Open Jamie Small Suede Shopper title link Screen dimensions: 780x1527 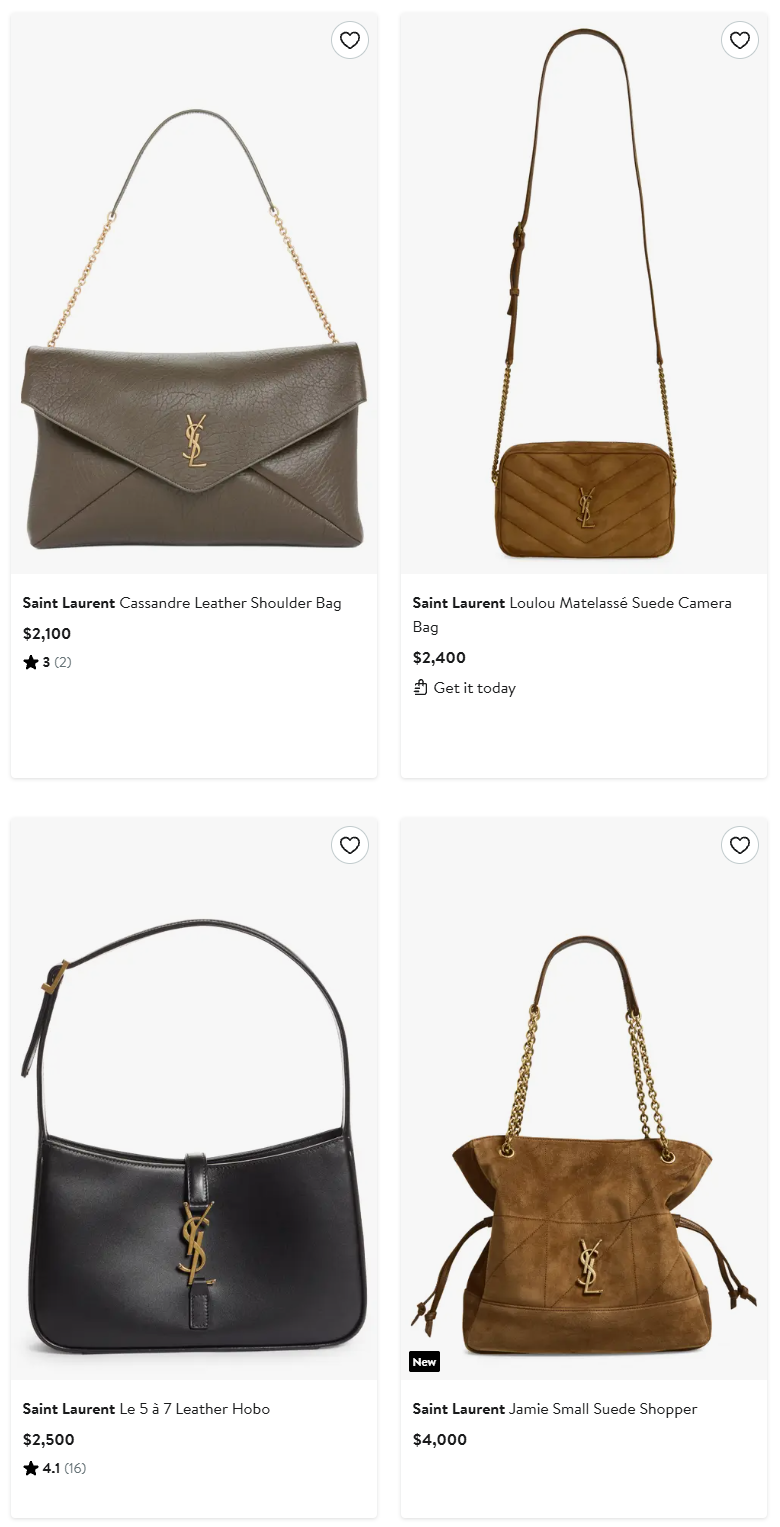coord(555,1409)
